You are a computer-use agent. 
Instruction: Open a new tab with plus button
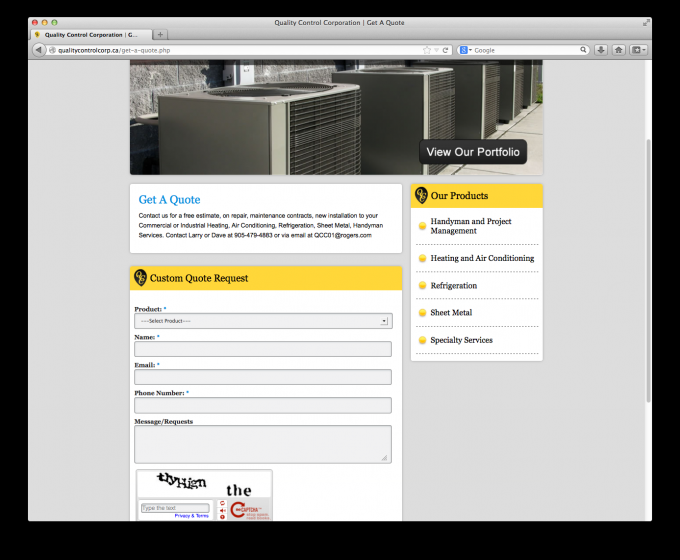161,34
